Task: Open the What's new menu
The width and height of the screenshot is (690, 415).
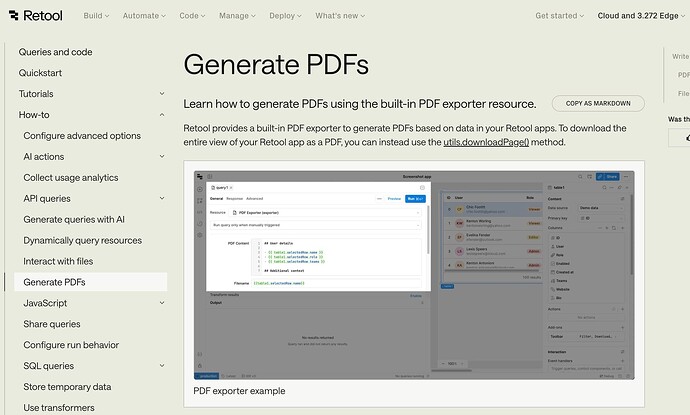Action: (340, 16)
